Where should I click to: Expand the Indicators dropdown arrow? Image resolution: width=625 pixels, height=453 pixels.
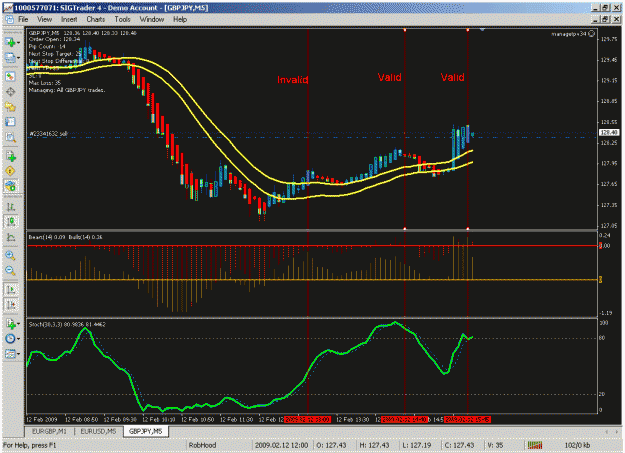pyautogui.click(x=18, y=324)
